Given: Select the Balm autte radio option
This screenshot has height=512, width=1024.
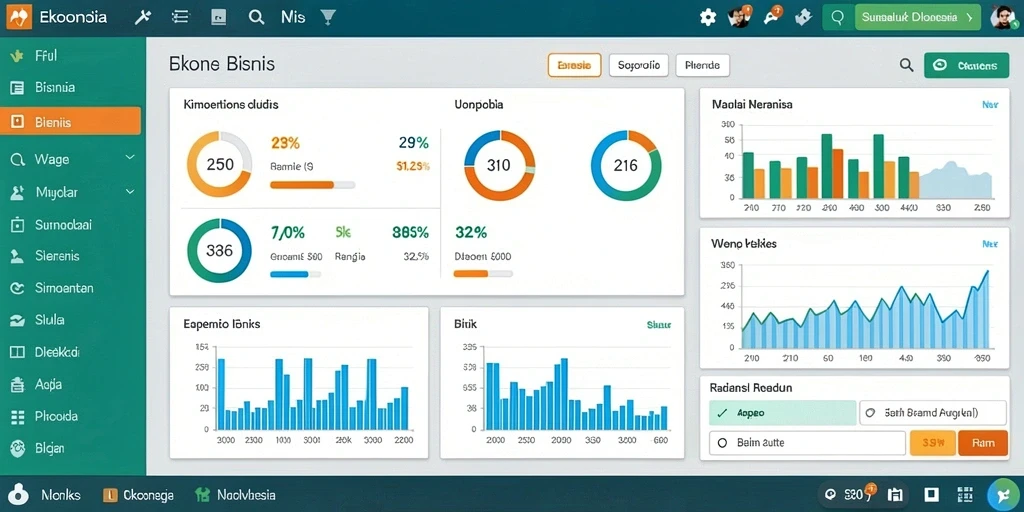Looking at the screenshot, I should 807,443.
